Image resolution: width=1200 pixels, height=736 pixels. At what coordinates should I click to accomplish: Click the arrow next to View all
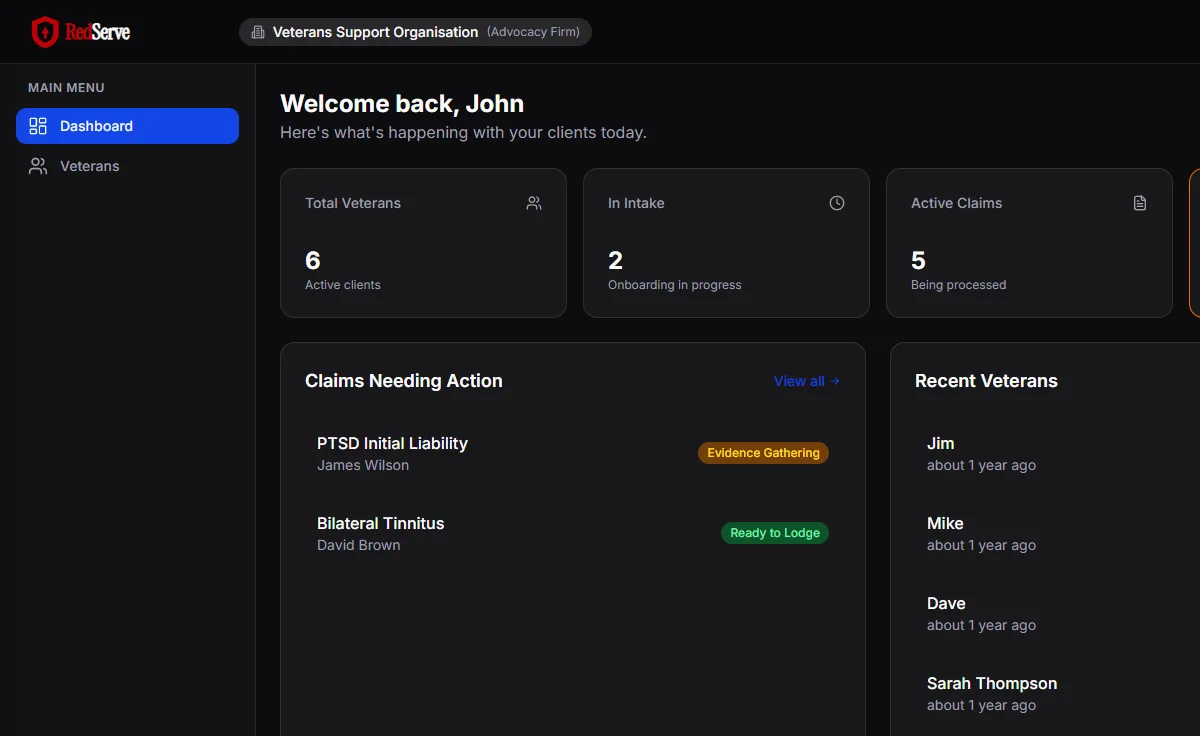835,381
